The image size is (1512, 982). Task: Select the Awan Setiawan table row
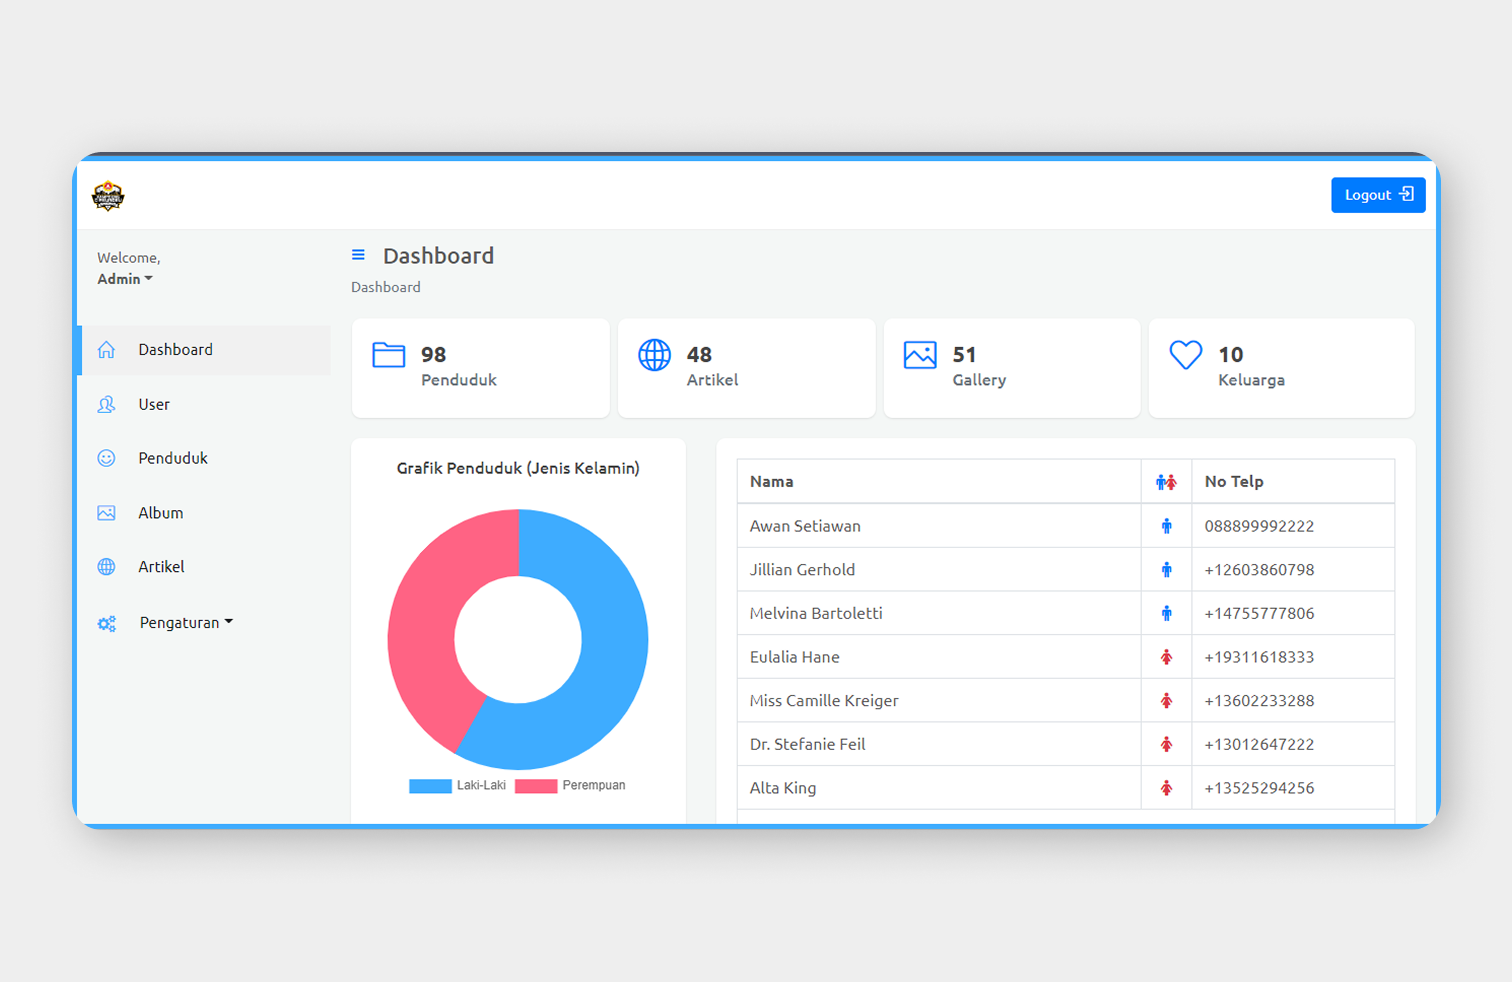point(1066,526)
